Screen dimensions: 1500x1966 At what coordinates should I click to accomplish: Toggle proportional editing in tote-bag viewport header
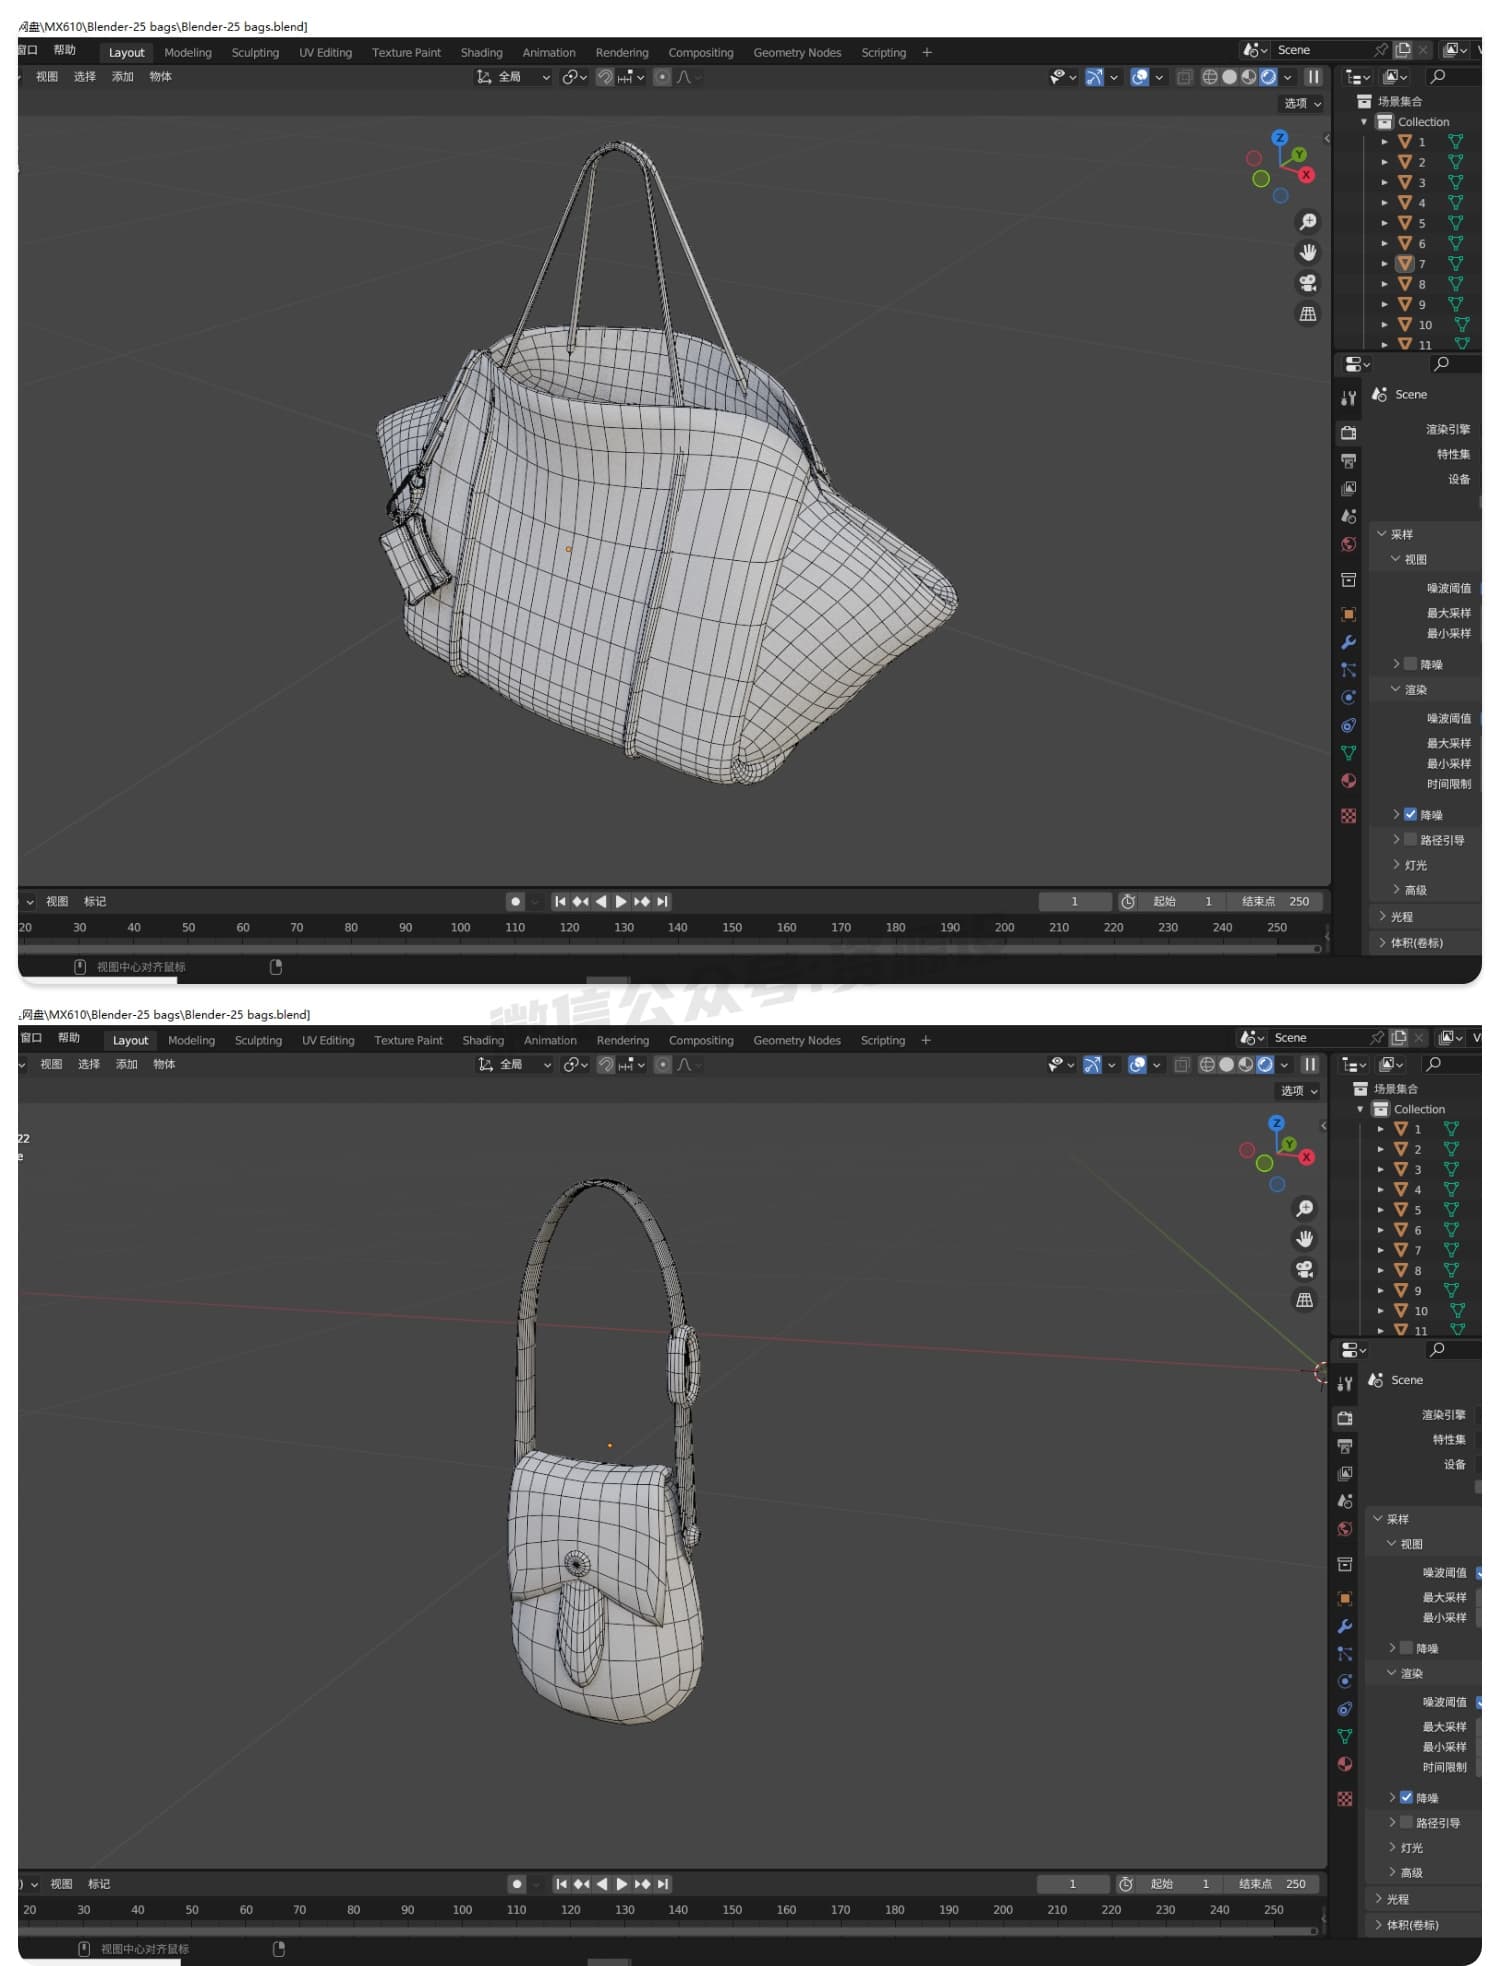pyautogui.click(x=662, y=77)
